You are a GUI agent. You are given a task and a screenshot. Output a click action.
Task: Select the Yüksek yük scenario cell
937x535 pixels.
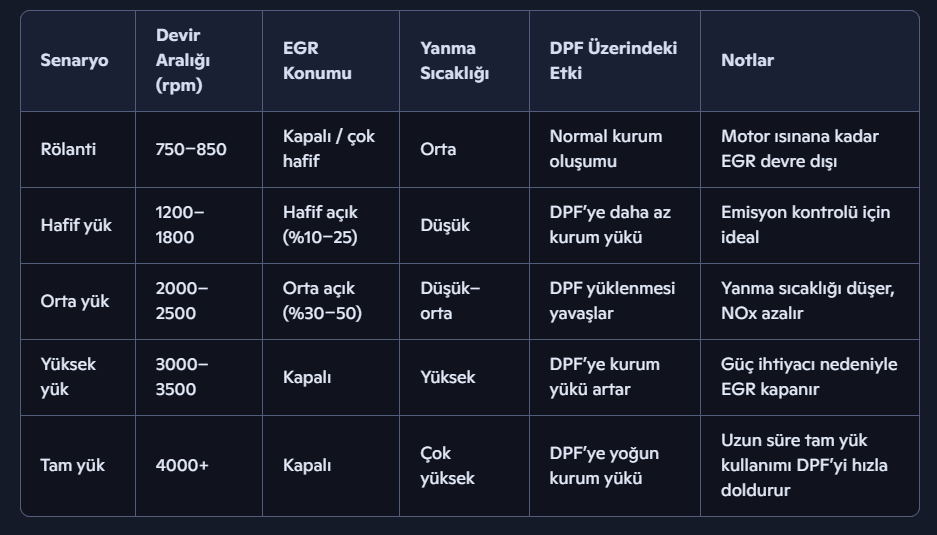click(68, 377)
